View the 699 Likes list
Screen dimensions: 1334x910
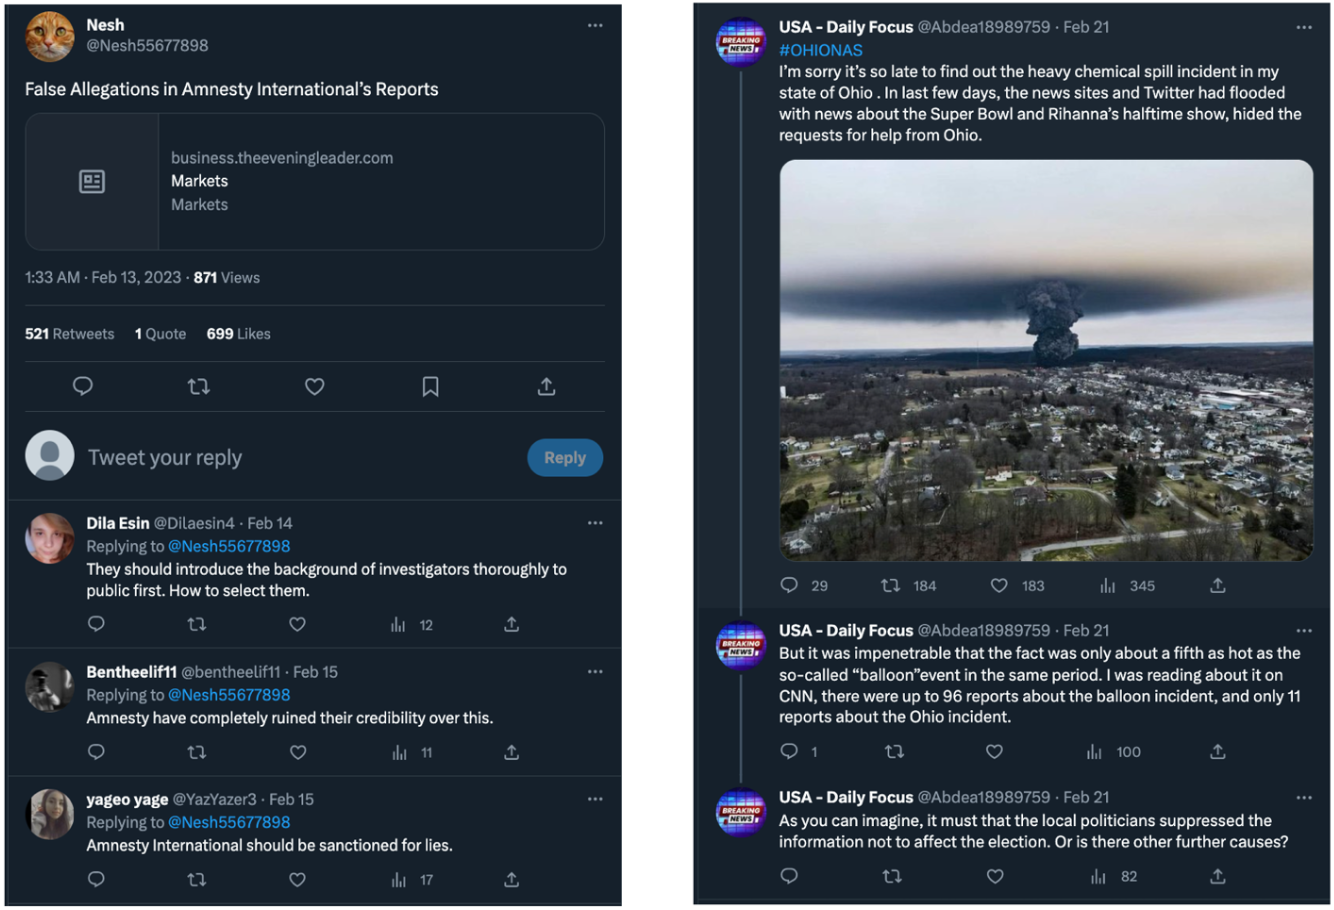238,334
